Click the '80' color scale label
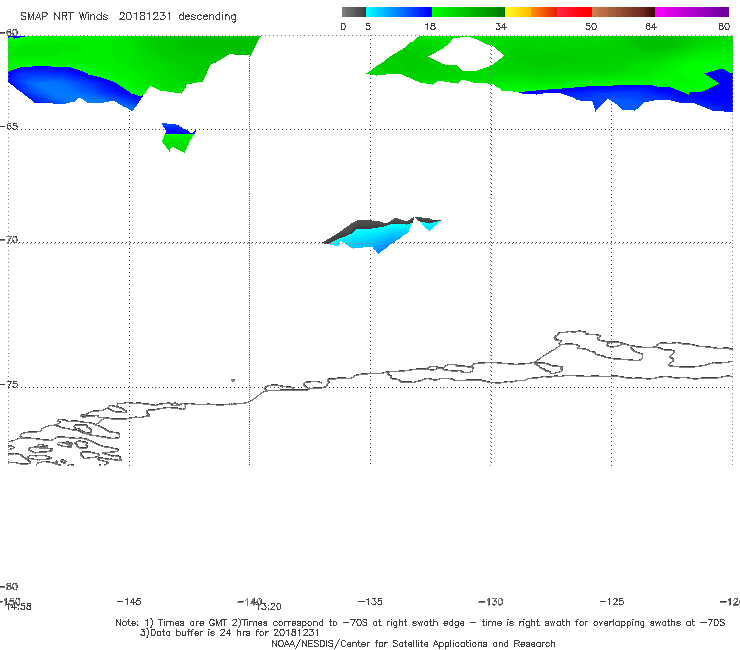This screenshot has height=650, width=740. (724, 27)
